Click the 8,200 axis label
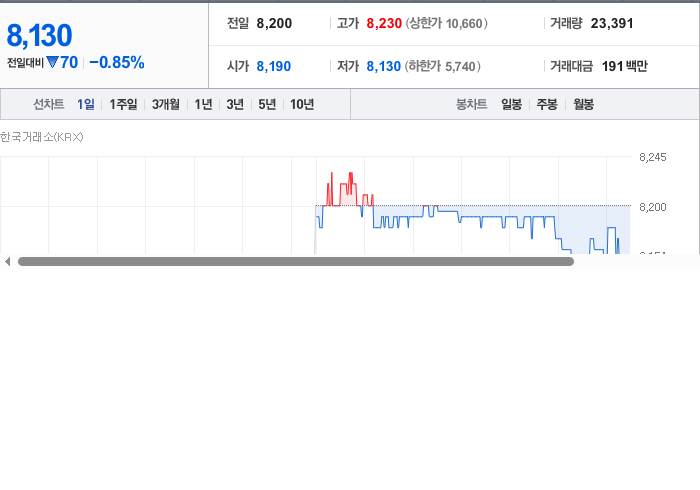Image resolution: width=700 pixels, height=490 pixels. point(653,207)
